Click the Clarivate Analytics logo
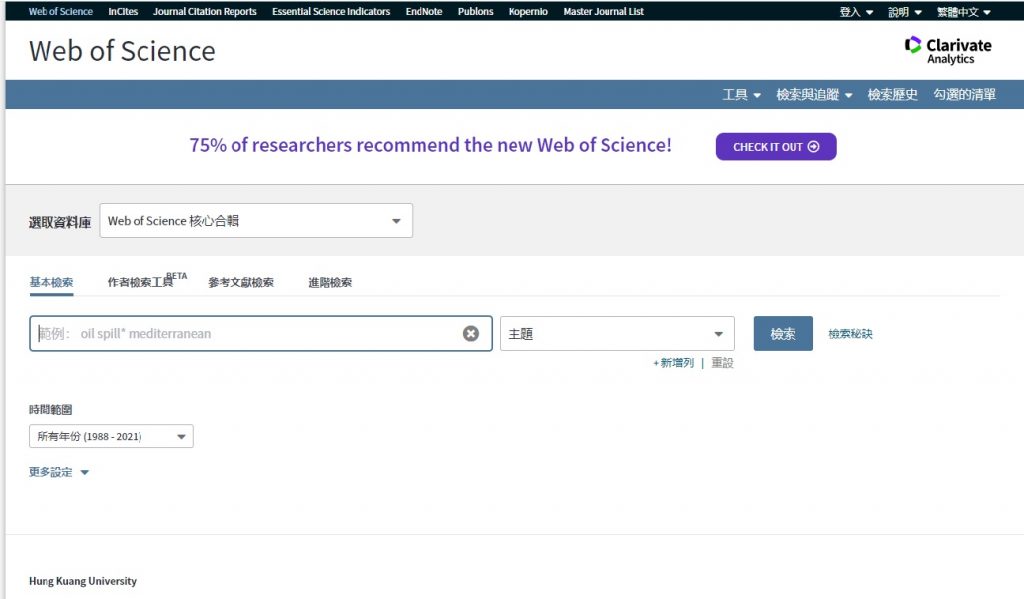 [x=948, y=50]
